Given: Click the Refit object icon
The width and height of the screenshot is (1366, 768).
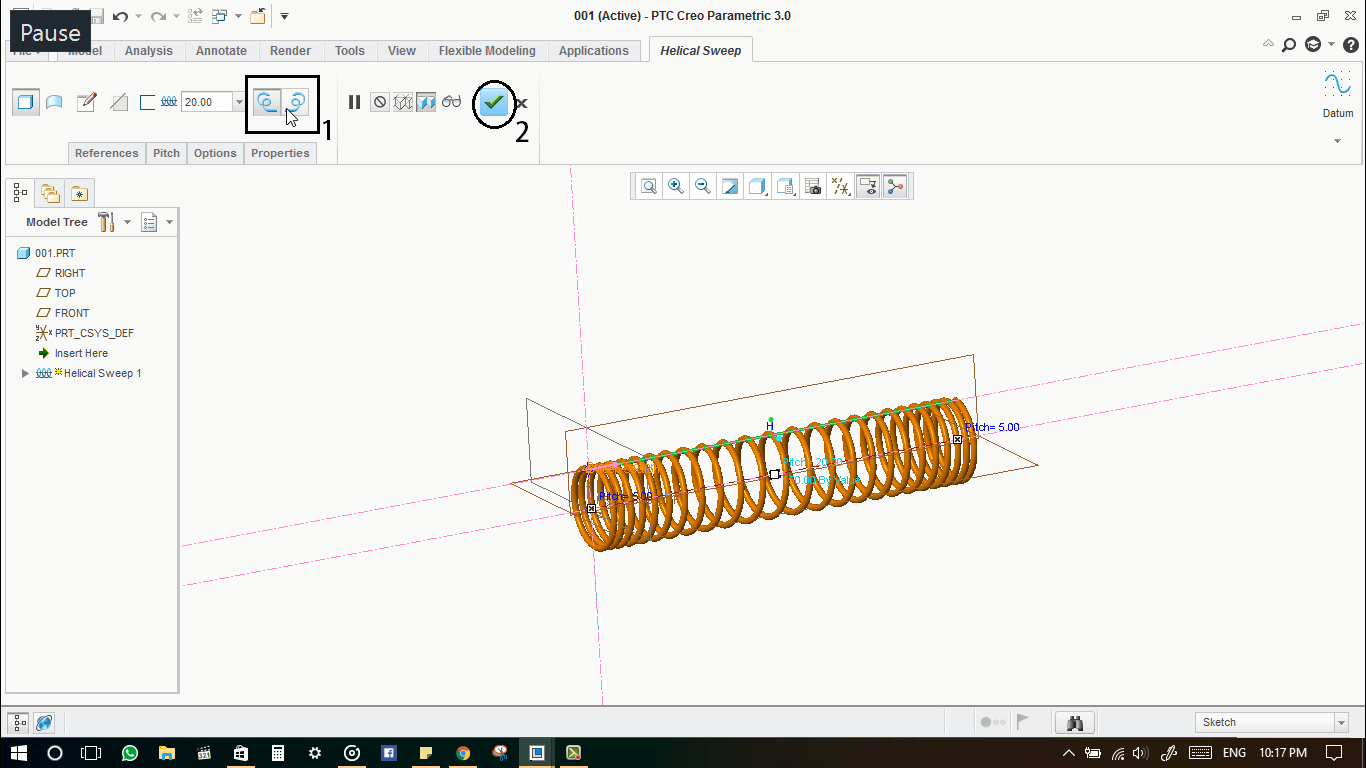Looking at the screenshot, I should (648, 186).
